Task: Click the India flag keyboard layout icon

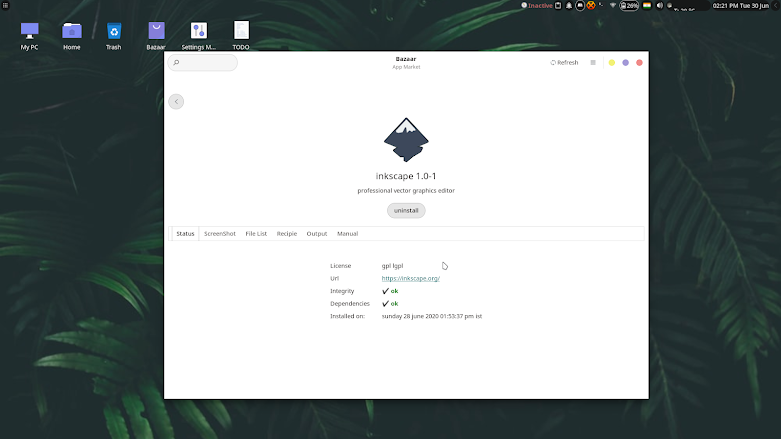Action: click(647, 5)
